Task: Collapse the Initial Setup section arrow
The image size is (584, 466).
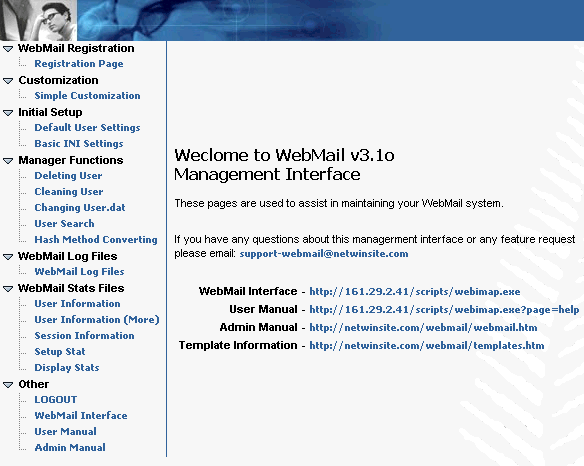Action: (x=8, y=113)
